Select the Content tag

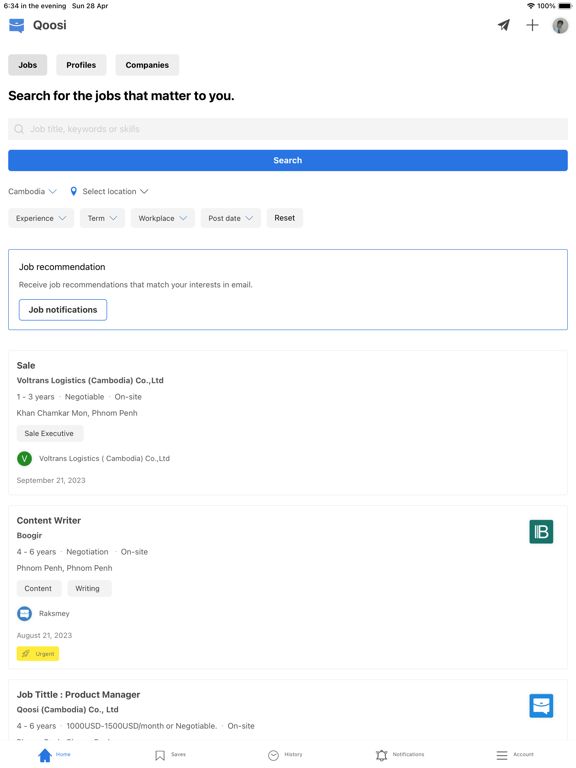[x=38, y=589]
